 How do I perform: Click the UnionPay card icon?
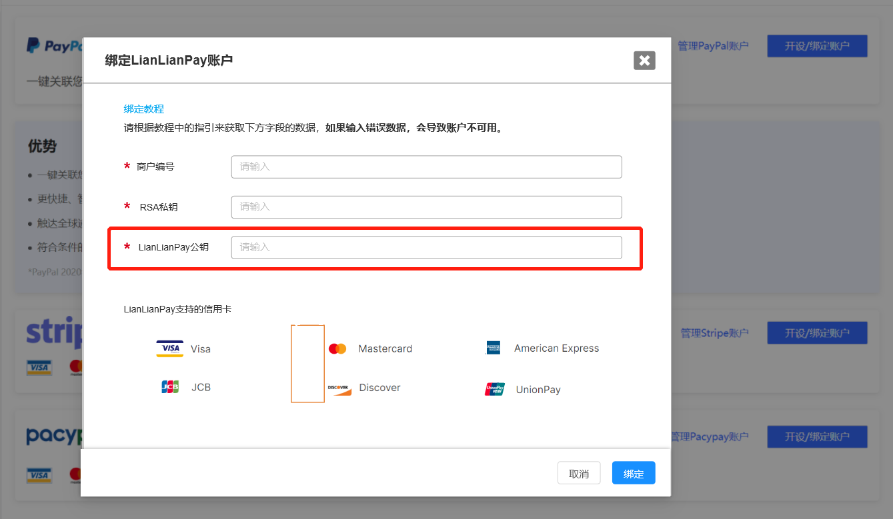495,389
